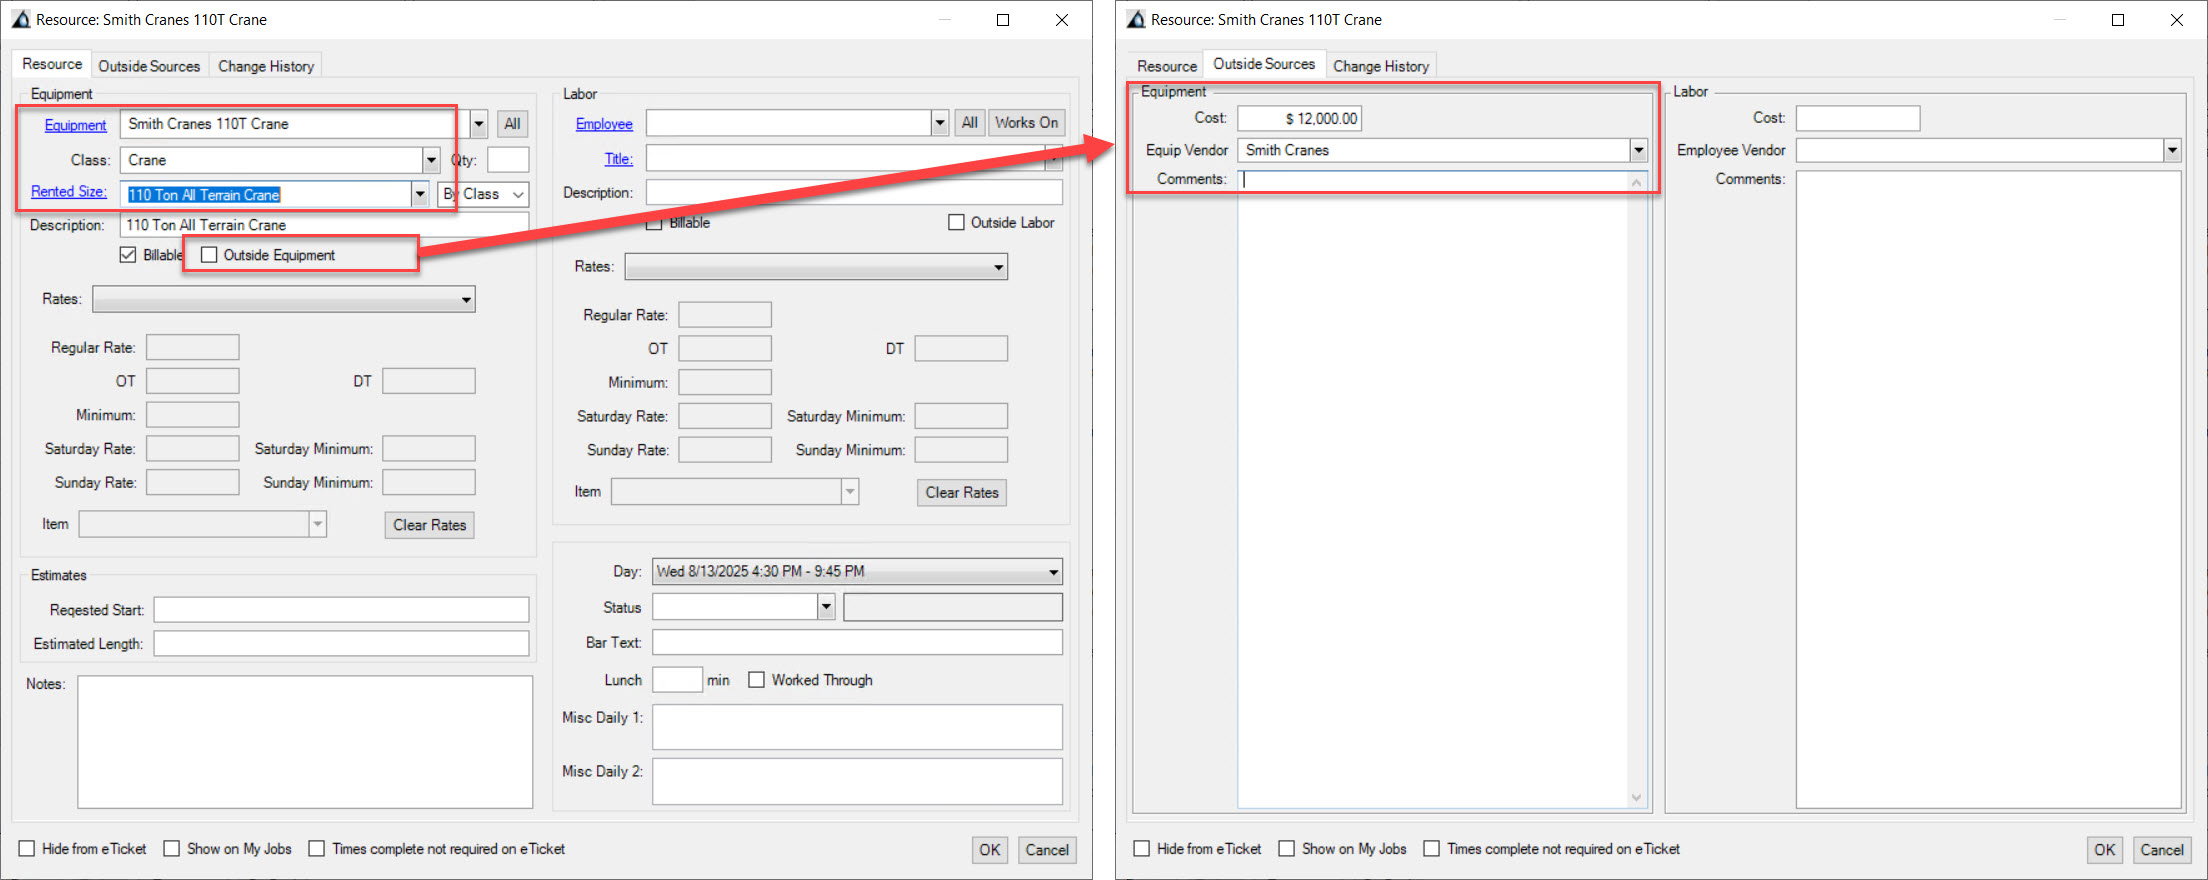
Task: Click the equipment Cost field showing $12,000.00
Action: pos(1299,118)
